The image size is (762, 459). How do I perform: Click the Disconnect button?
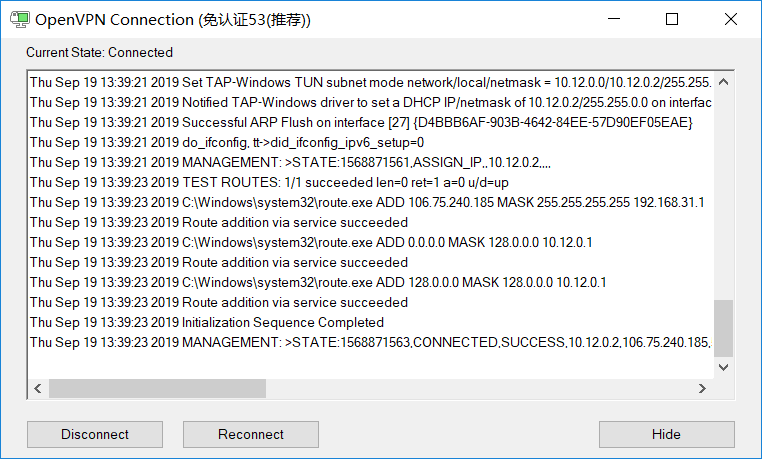95,434
